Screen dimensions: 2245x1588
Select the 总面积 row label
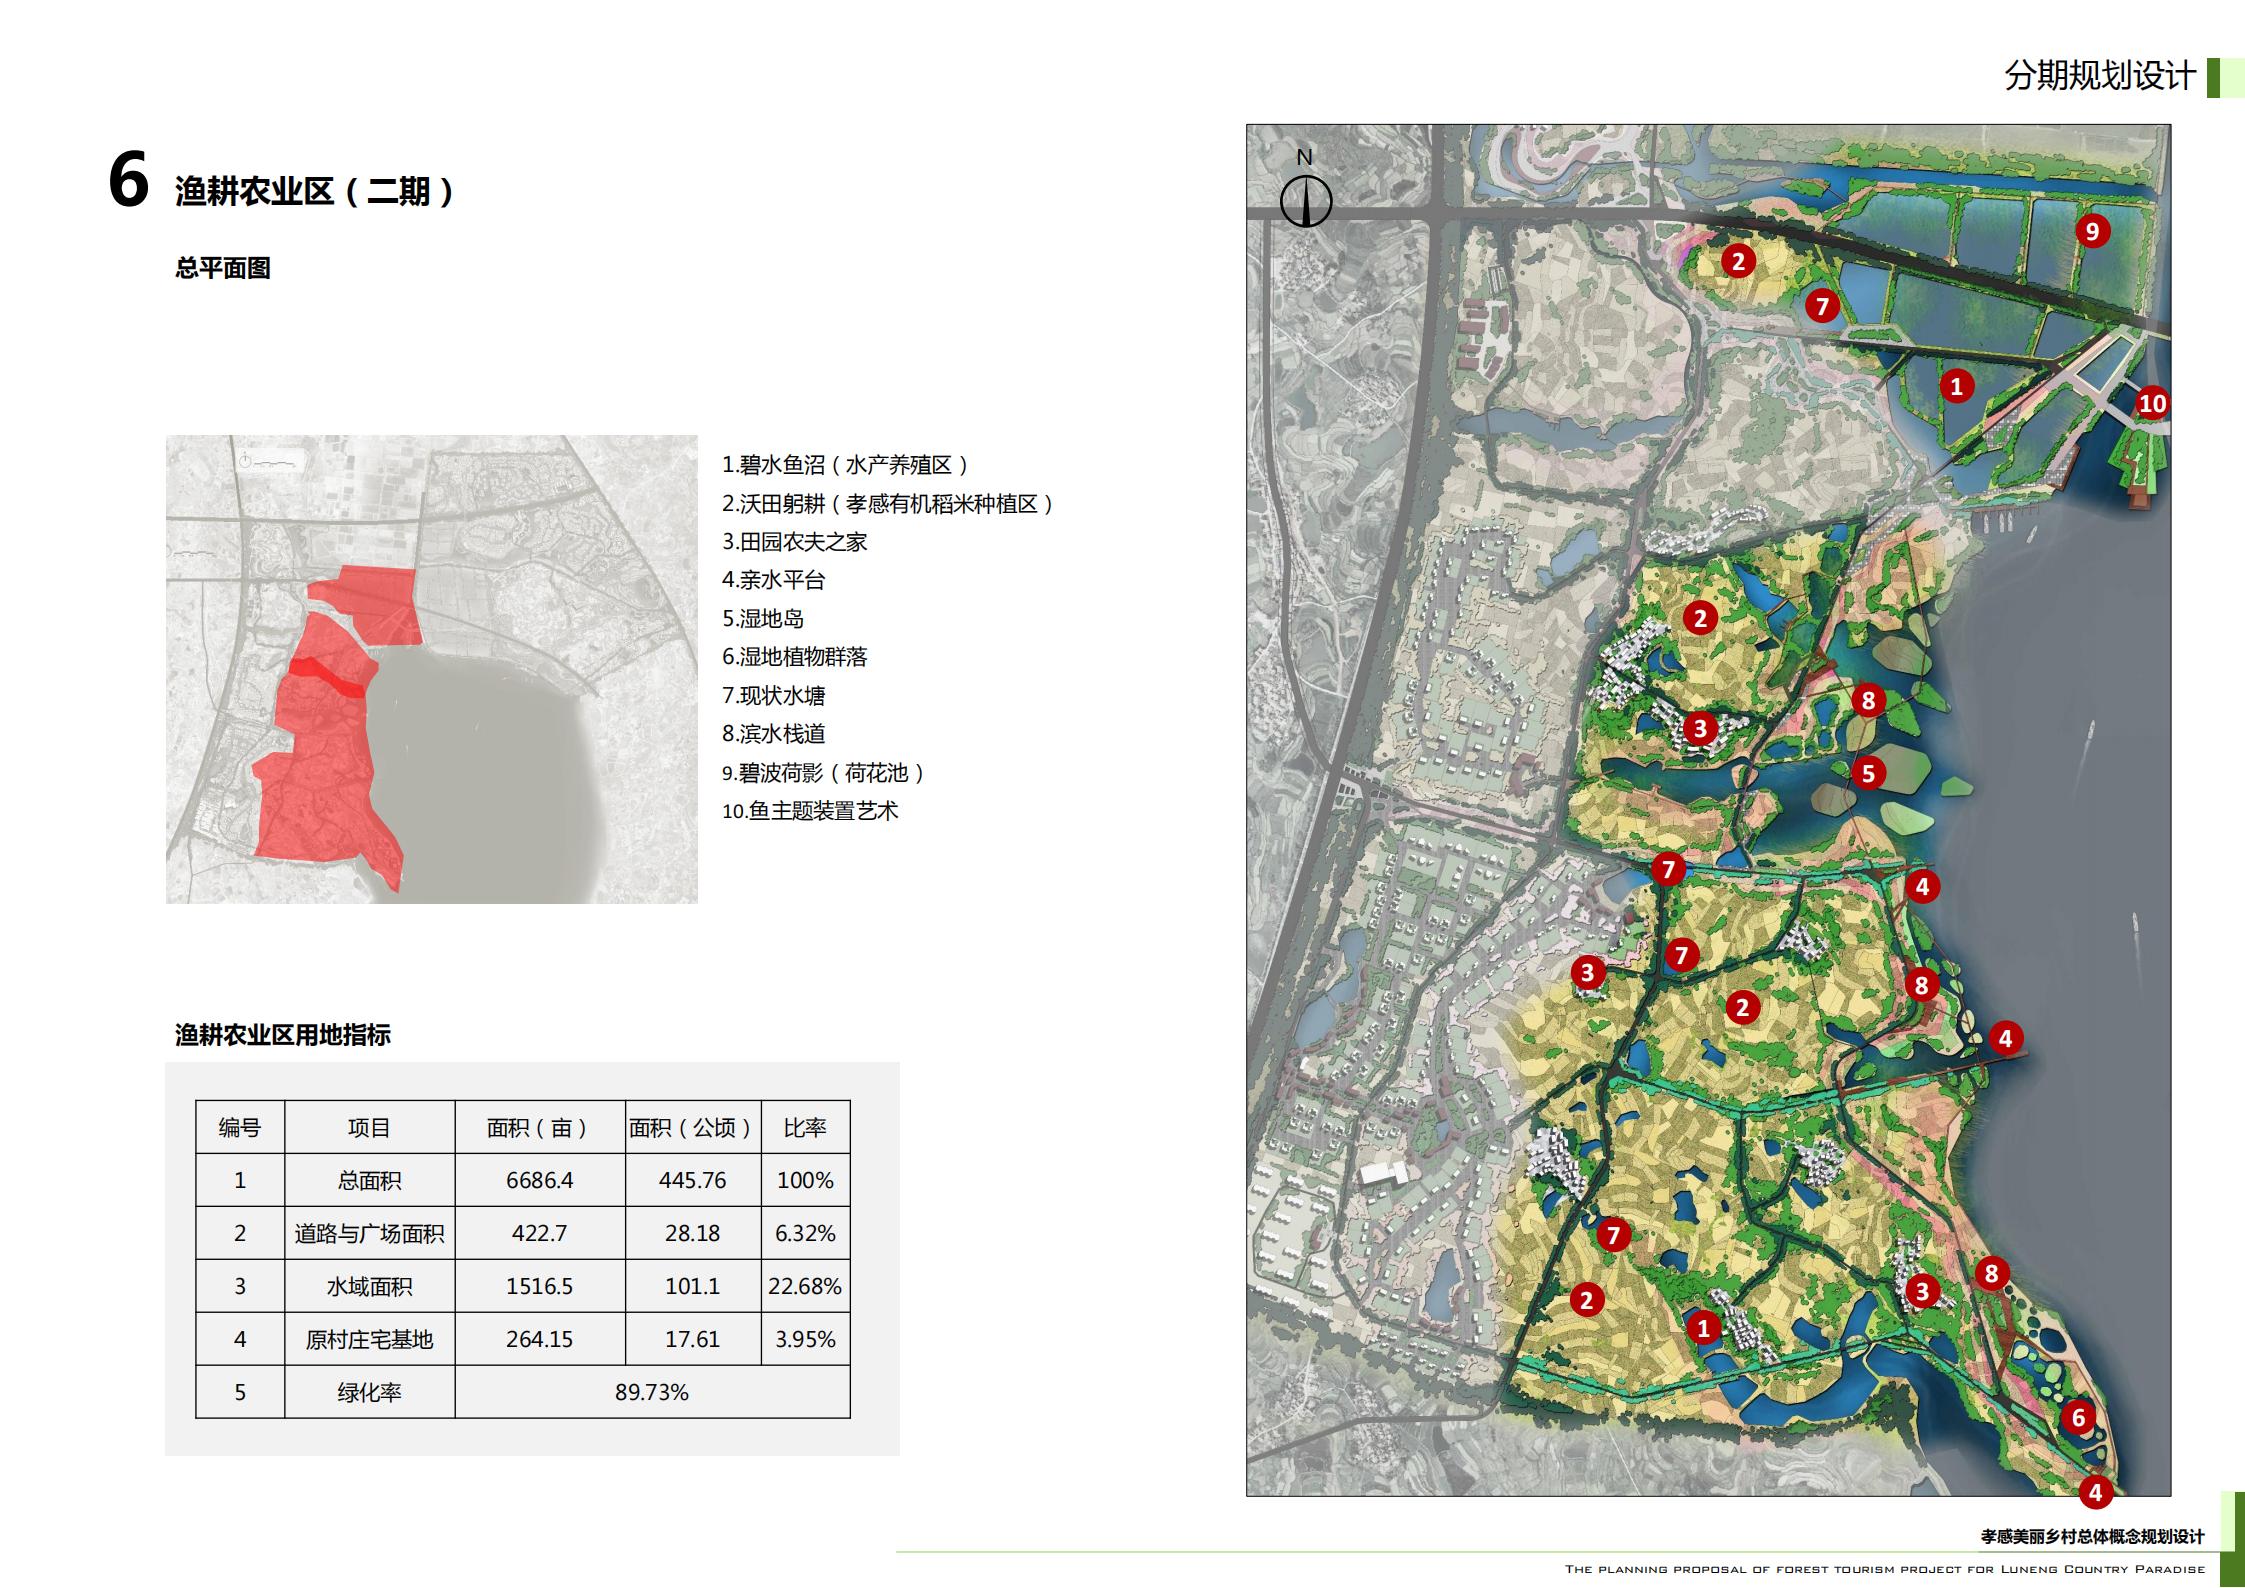pos(369,1181)
